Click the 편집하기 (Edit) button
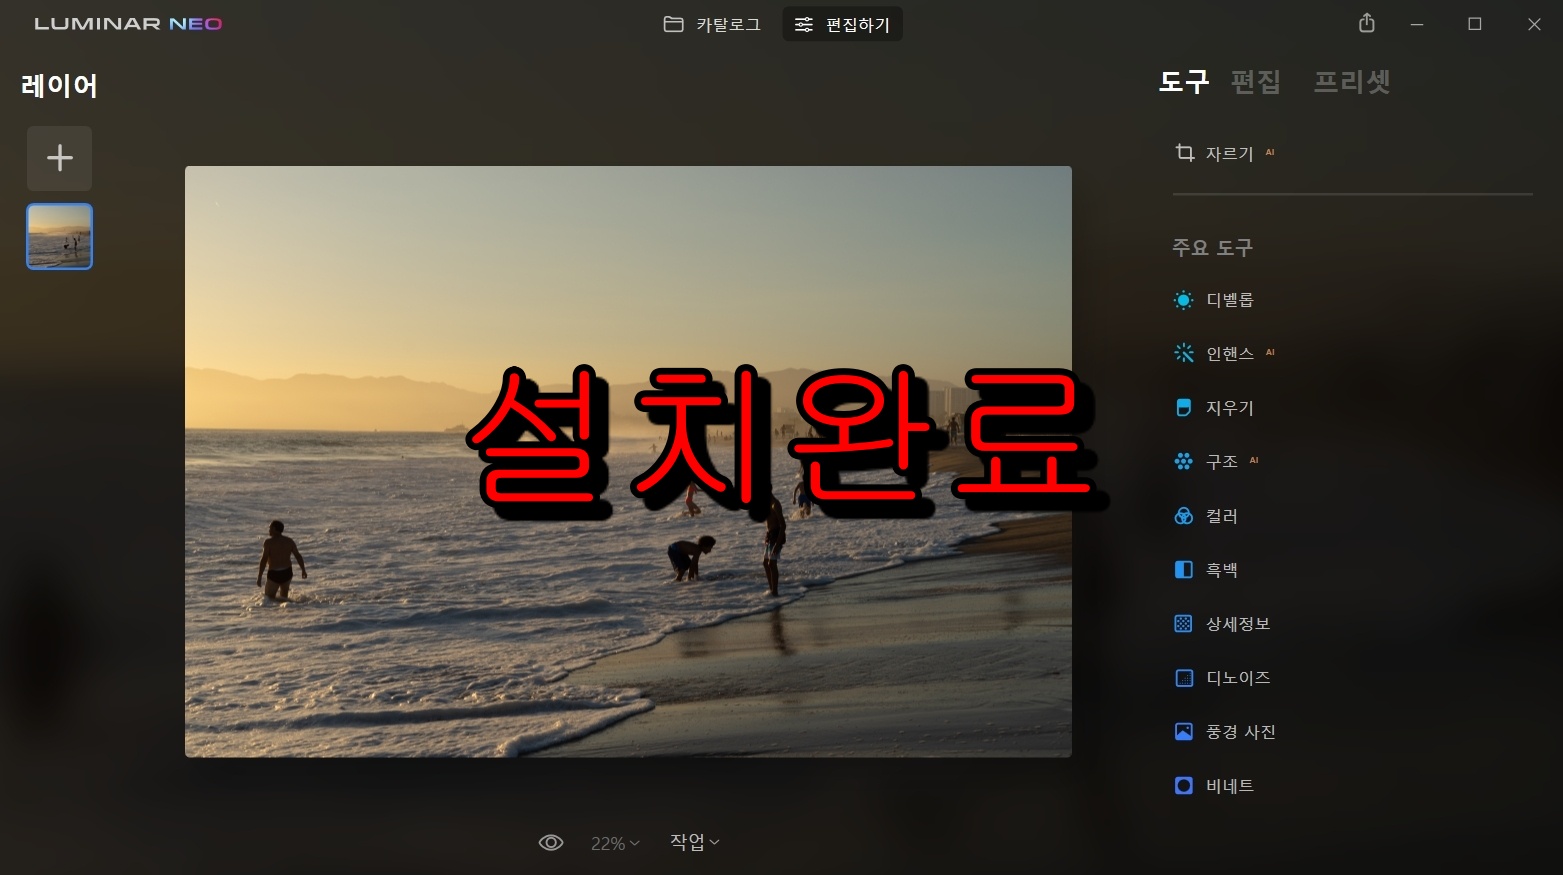The width and height of the screenshot is (1563, 875). tap(842, 23)
